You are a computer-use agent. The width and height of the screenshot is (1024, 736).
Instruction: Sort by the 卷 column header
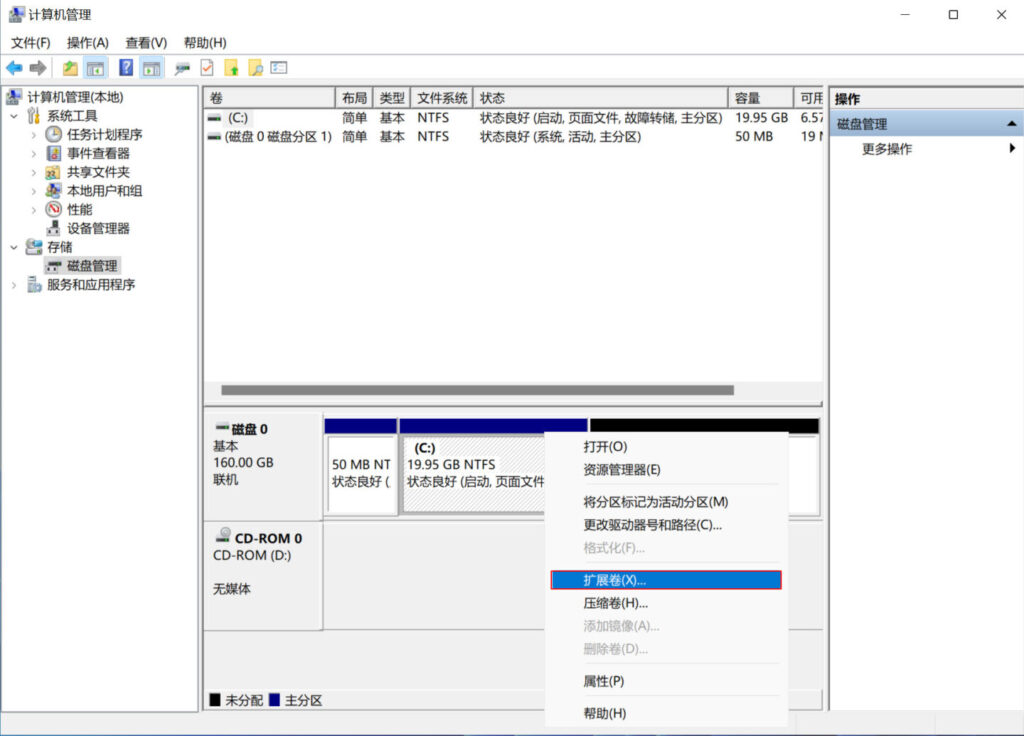click(269, 98)
